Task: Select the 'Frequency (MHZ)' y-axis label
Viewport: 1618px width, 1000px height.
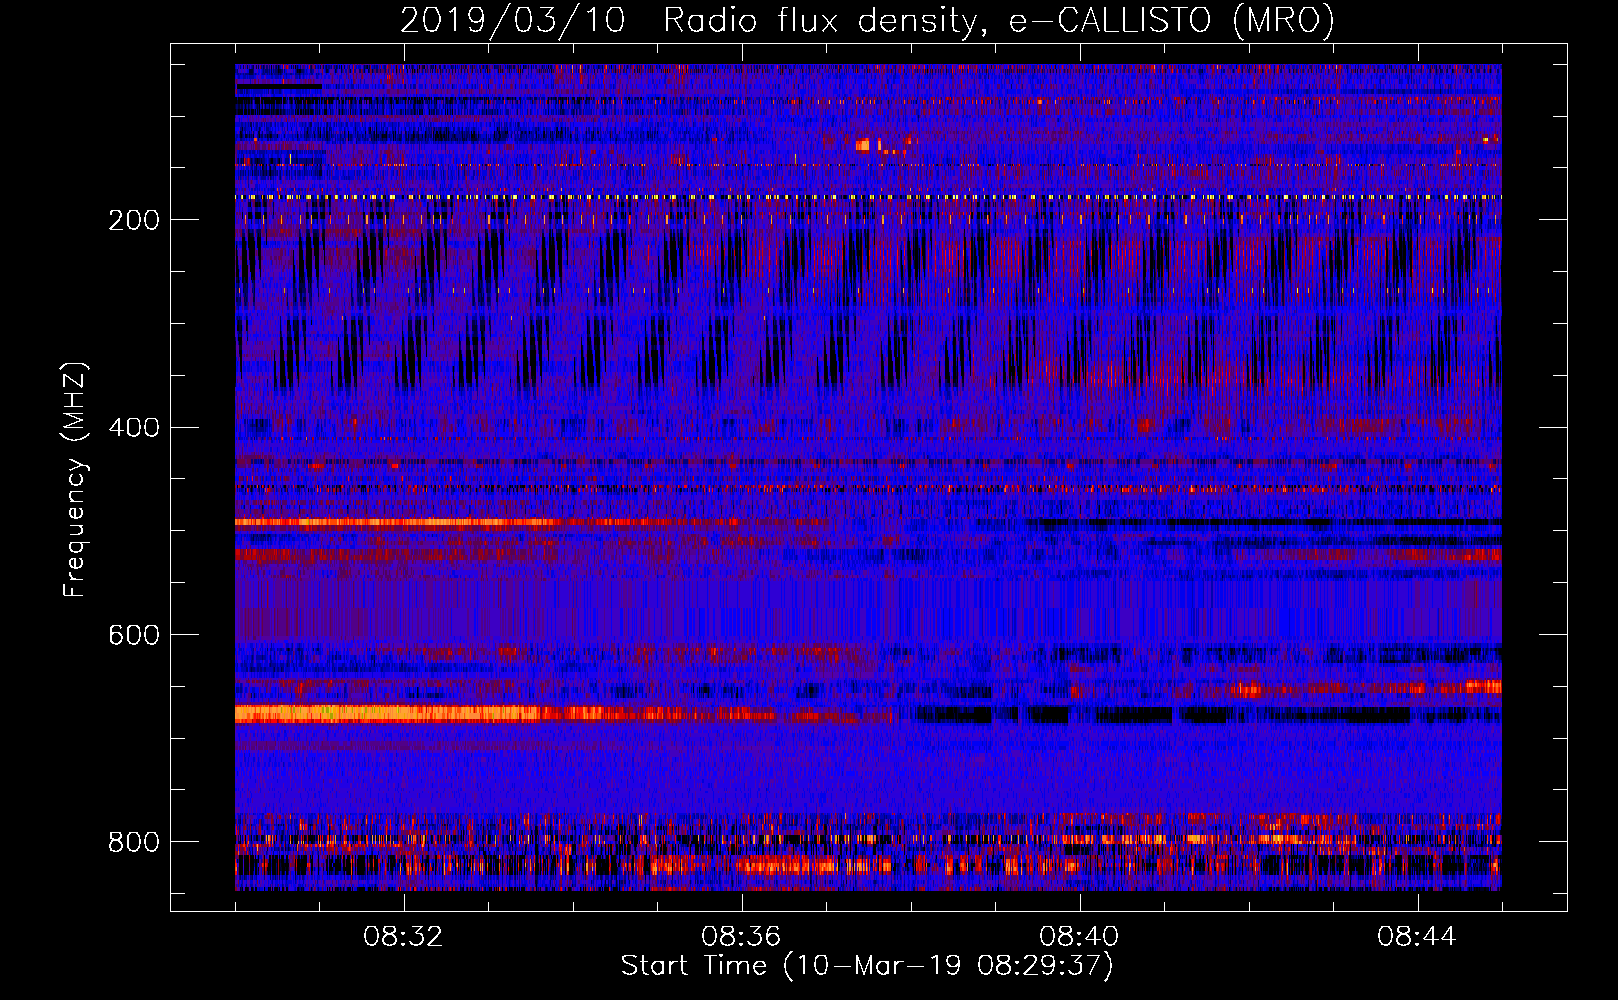Action: tap(75, 480)
